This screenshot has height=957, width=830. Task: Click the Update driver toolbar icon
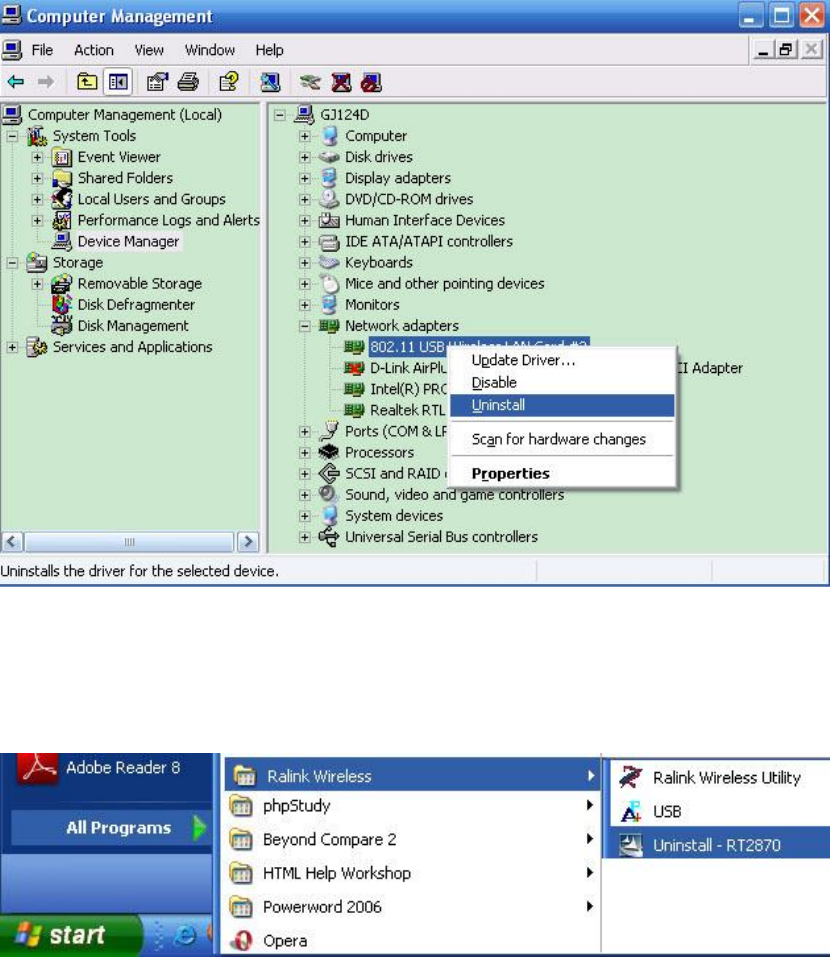pos(310,81)
